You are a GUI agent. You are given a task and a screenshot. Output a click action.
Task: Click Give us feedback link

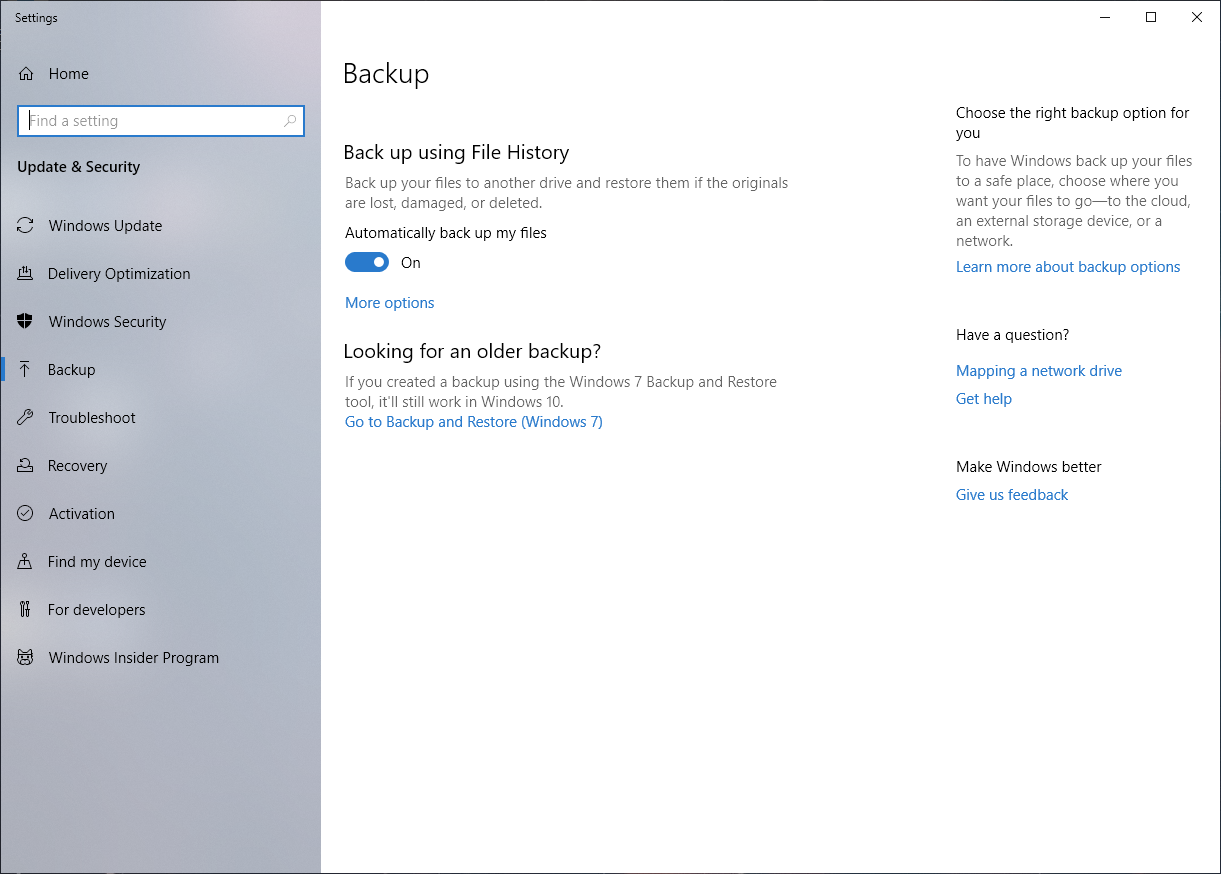(1012, 495)
